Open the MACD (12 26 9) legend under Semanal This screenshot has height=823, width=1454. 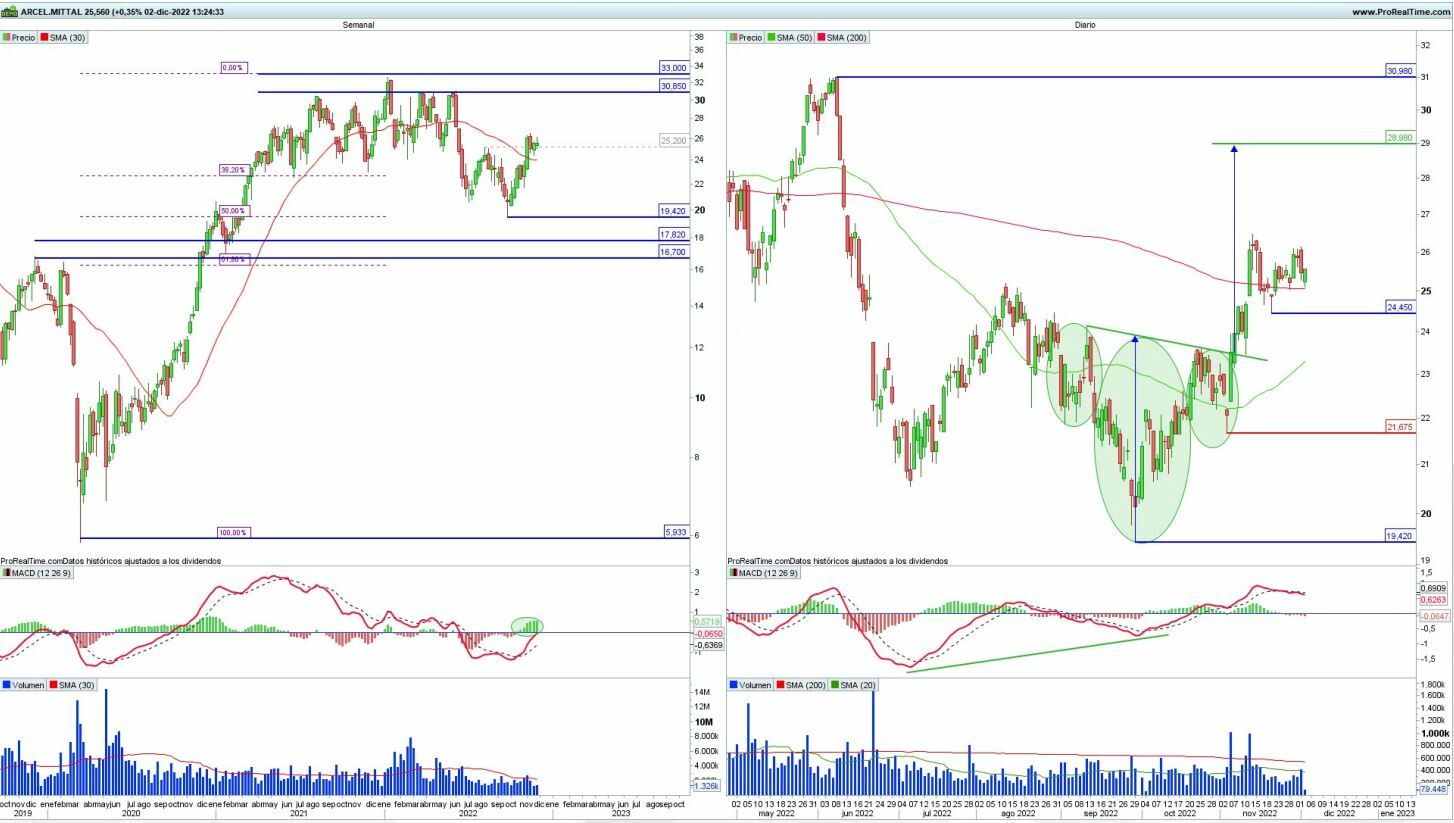coord(35,573)
